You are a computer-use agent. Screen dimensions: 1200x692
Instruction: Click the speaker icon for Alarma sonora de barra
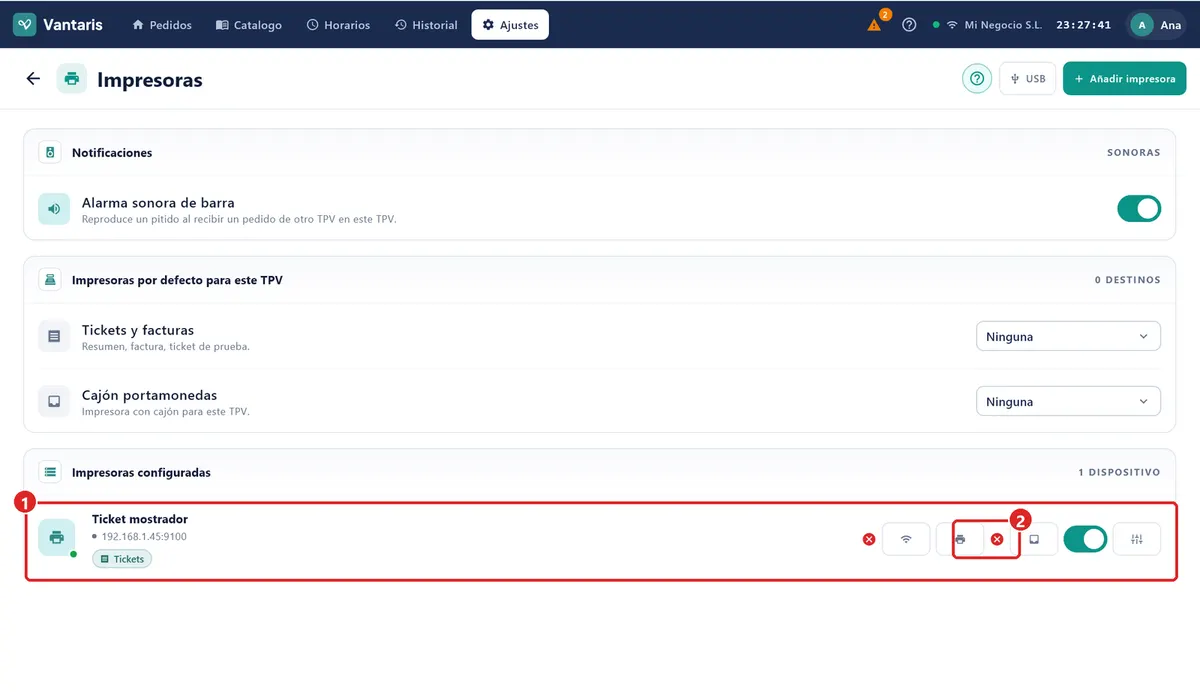(54, 209)
